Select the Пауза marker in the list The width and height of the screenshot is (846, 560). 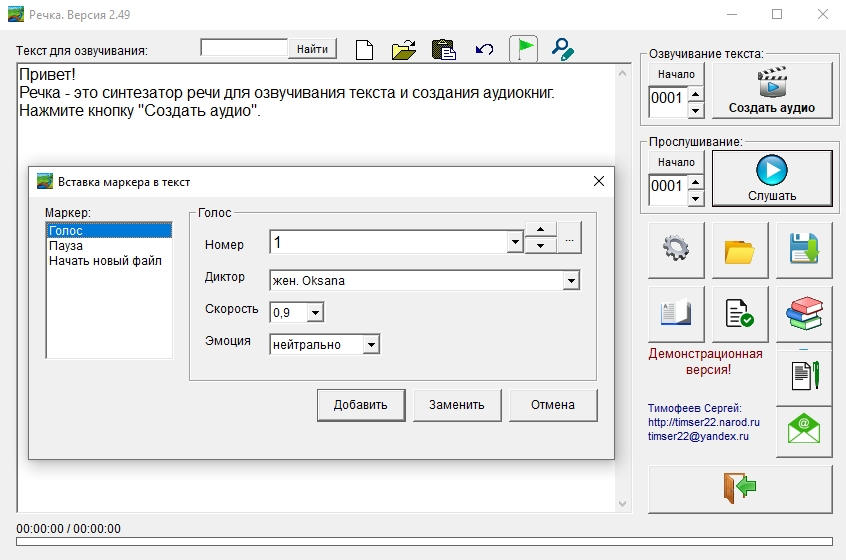click(109, 245)
